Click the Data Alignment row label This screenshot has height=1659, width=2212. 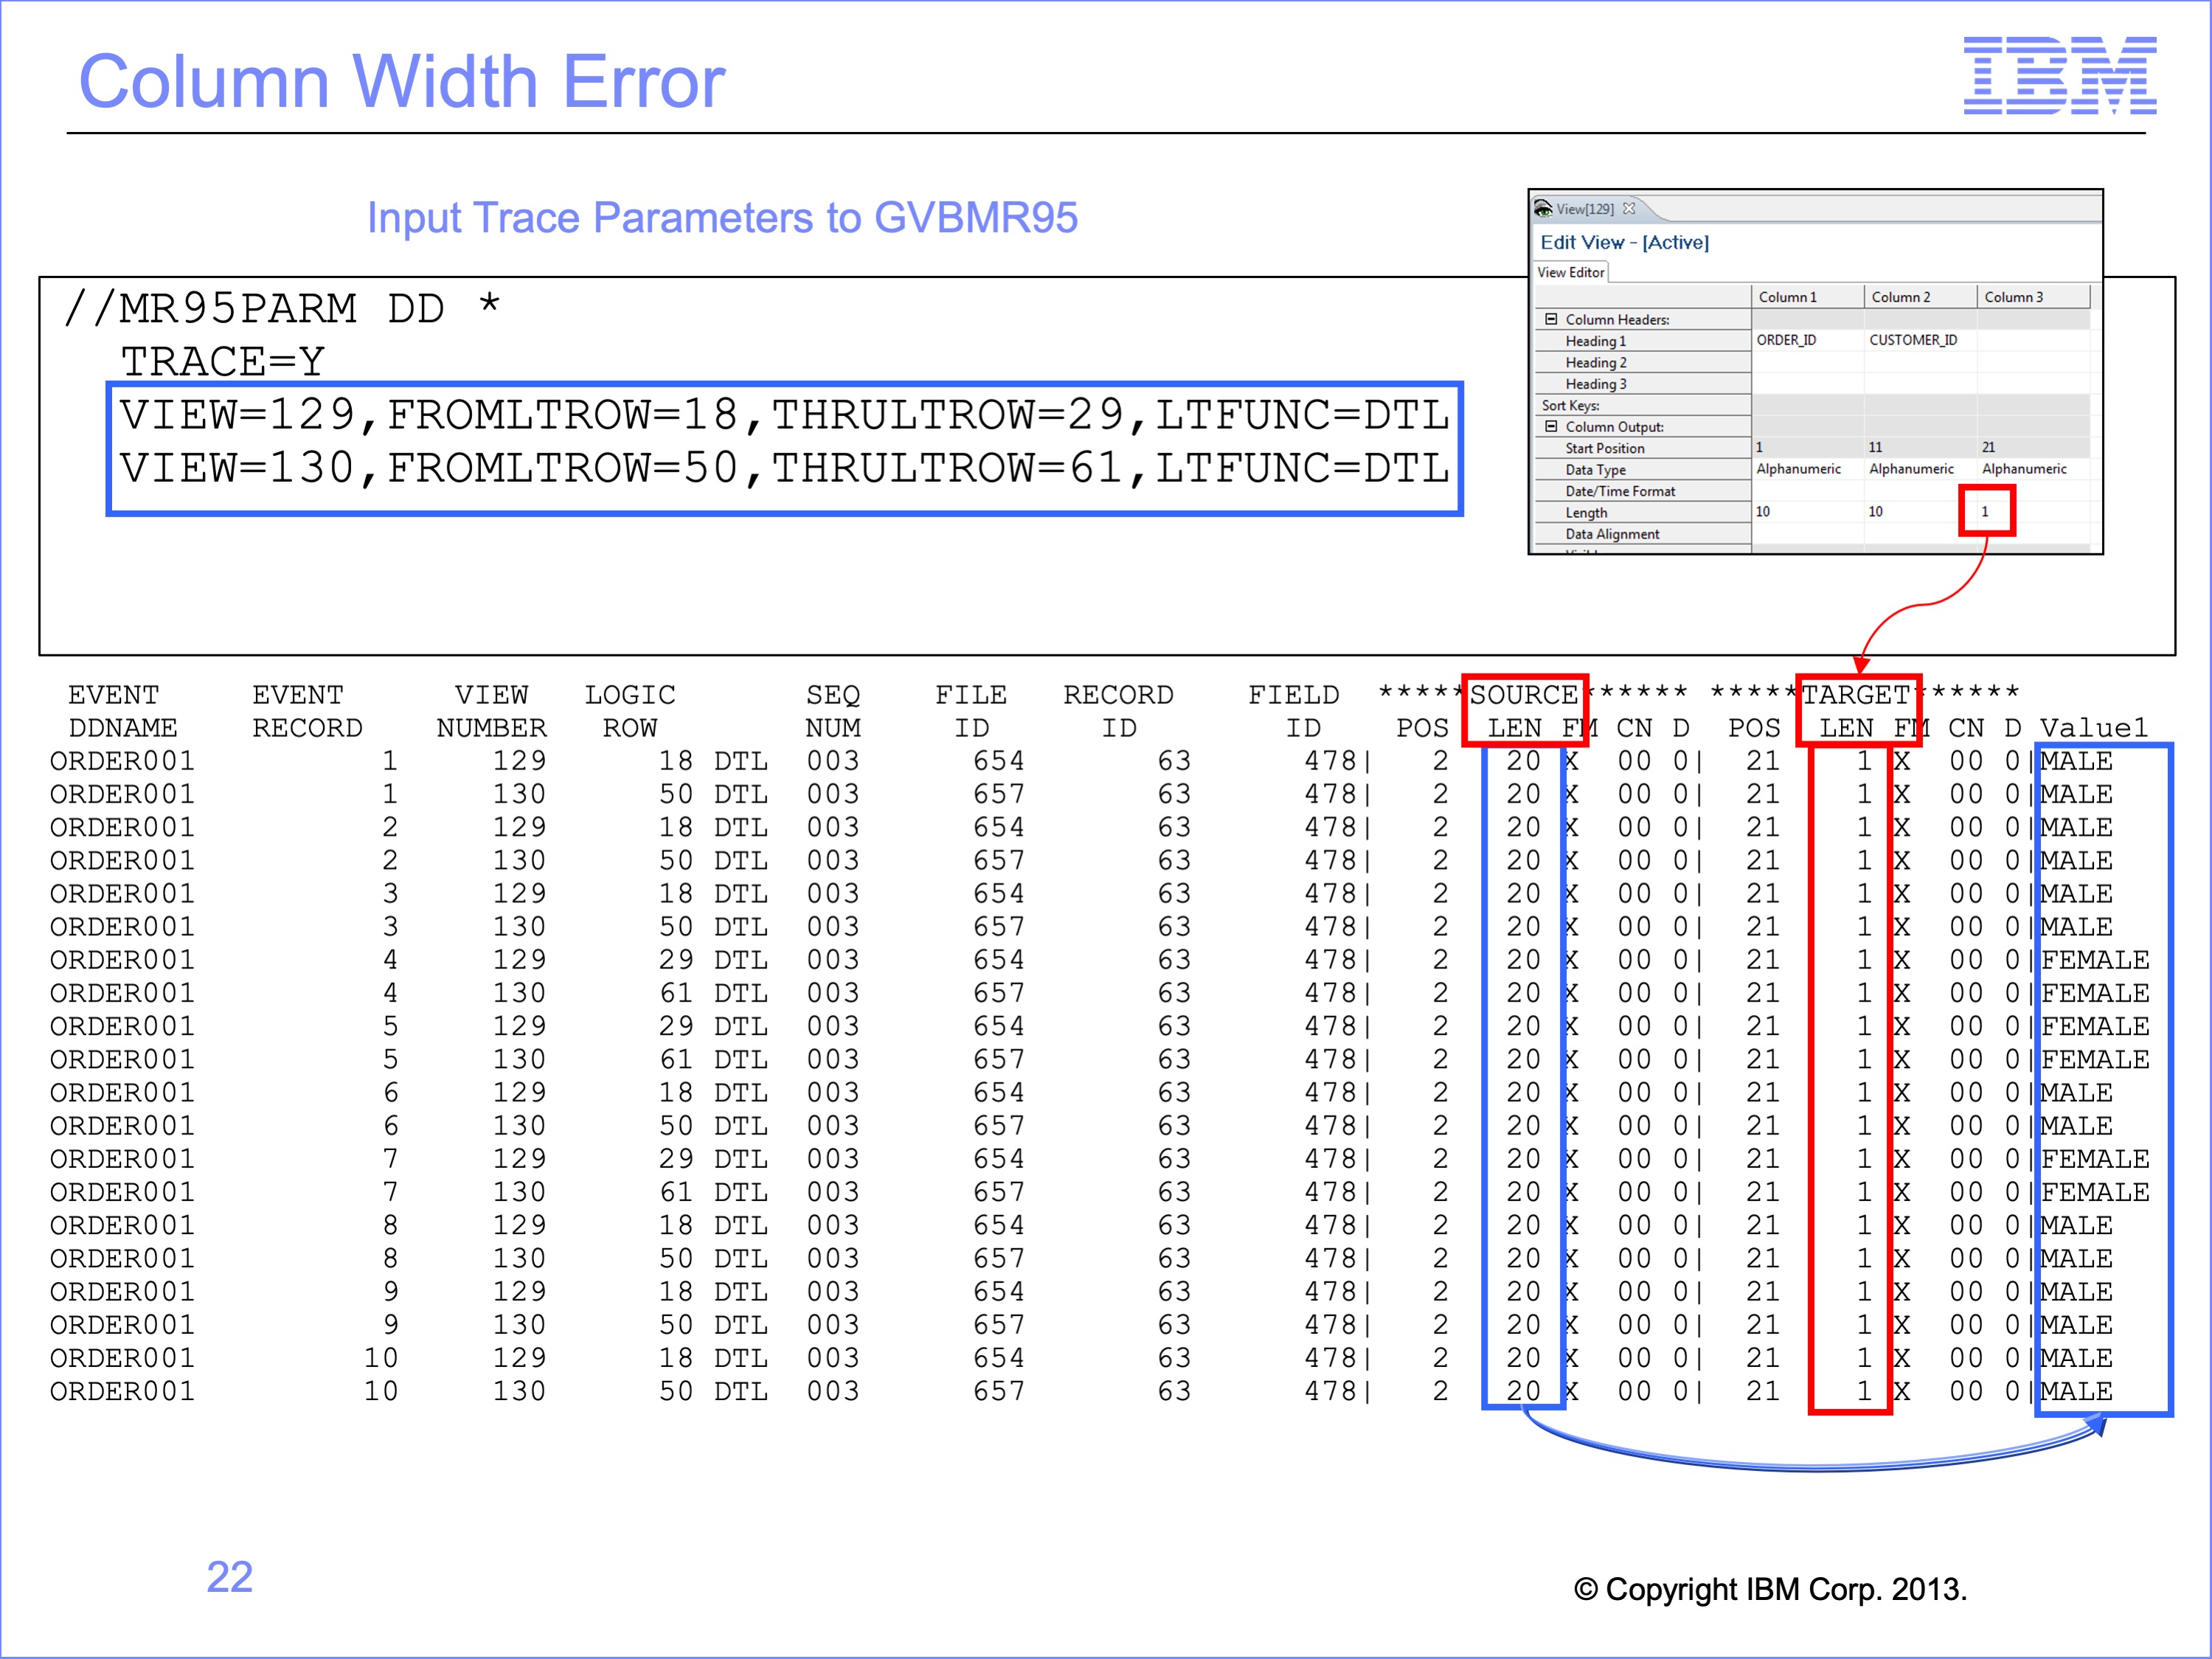click(1612, 534)
